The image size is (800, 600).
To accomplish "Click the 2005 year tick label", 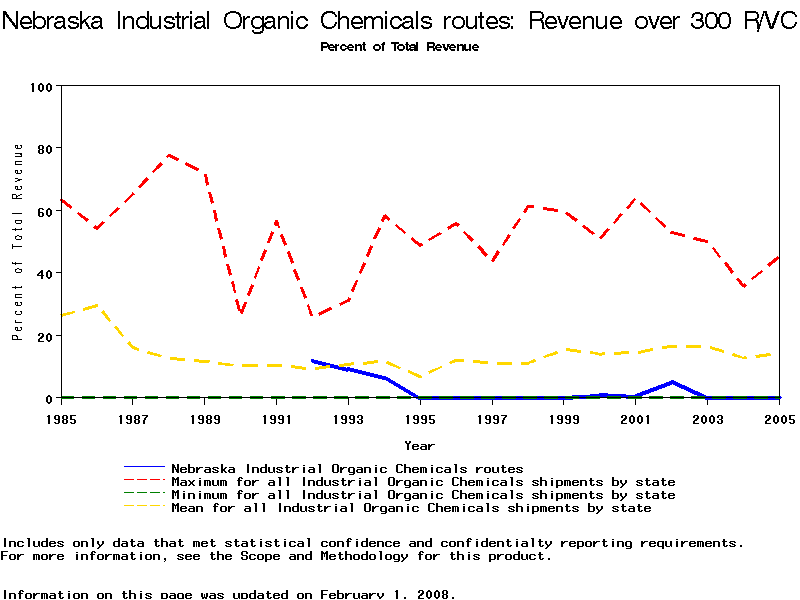I will click(778, 418).
